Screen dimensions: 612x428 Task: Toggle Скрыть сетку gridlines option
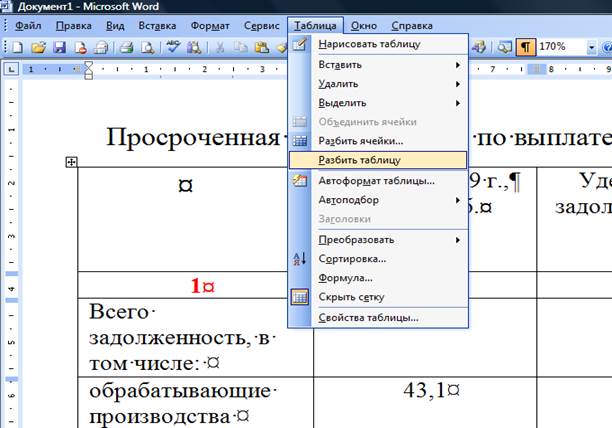point(350,297)
